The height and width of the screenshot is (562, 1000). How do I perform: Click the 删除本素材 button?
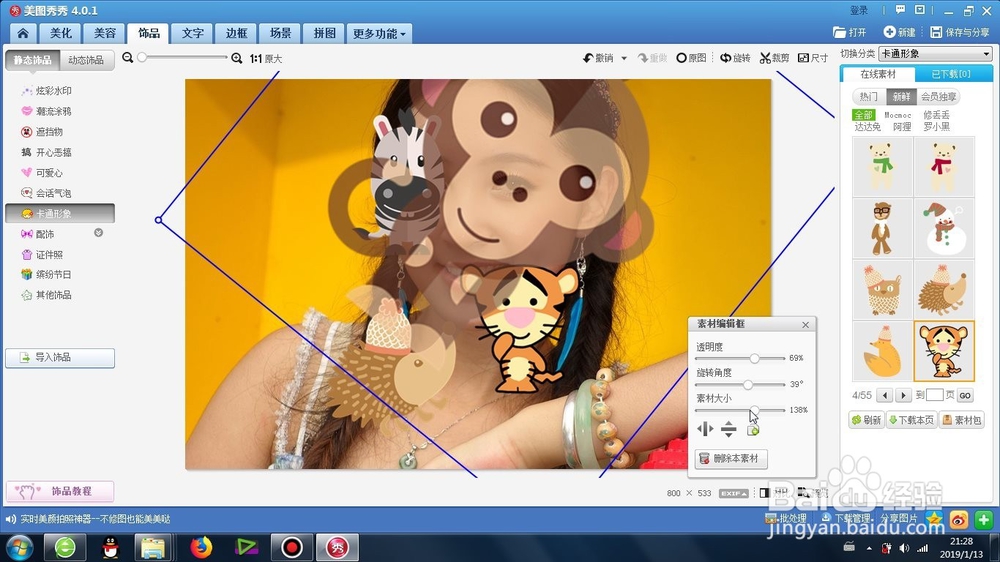point(731,458)
